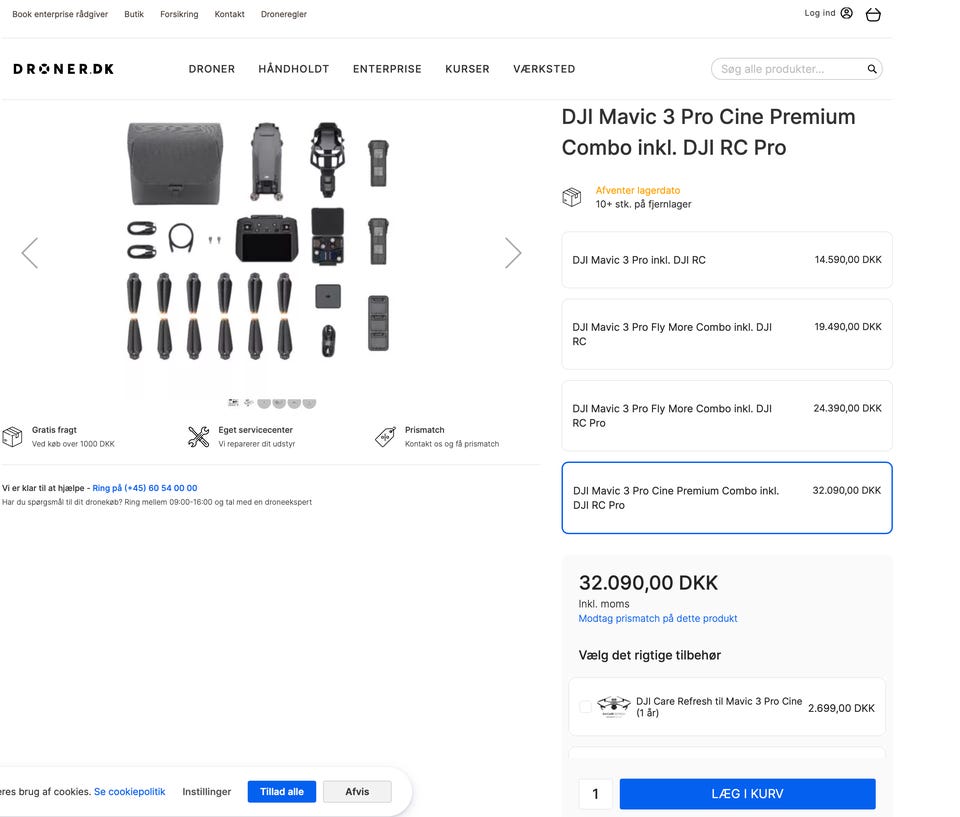Screen dimensions: 960x817
Task: Click the wrench service center icon
Action: coord(199,437)
